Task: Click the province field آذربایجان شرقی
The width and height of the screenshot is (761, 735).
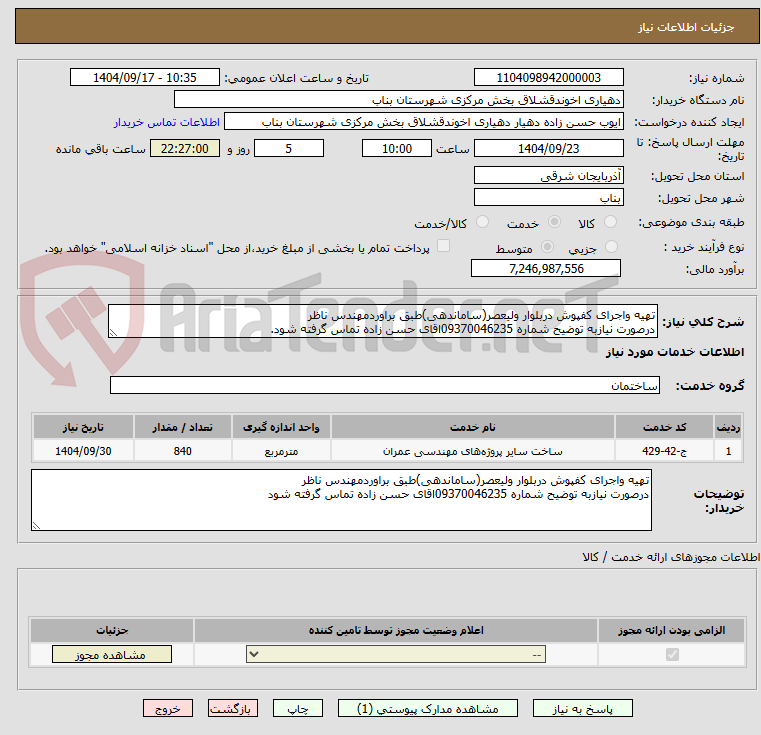Action: click(x=548, y=176)
